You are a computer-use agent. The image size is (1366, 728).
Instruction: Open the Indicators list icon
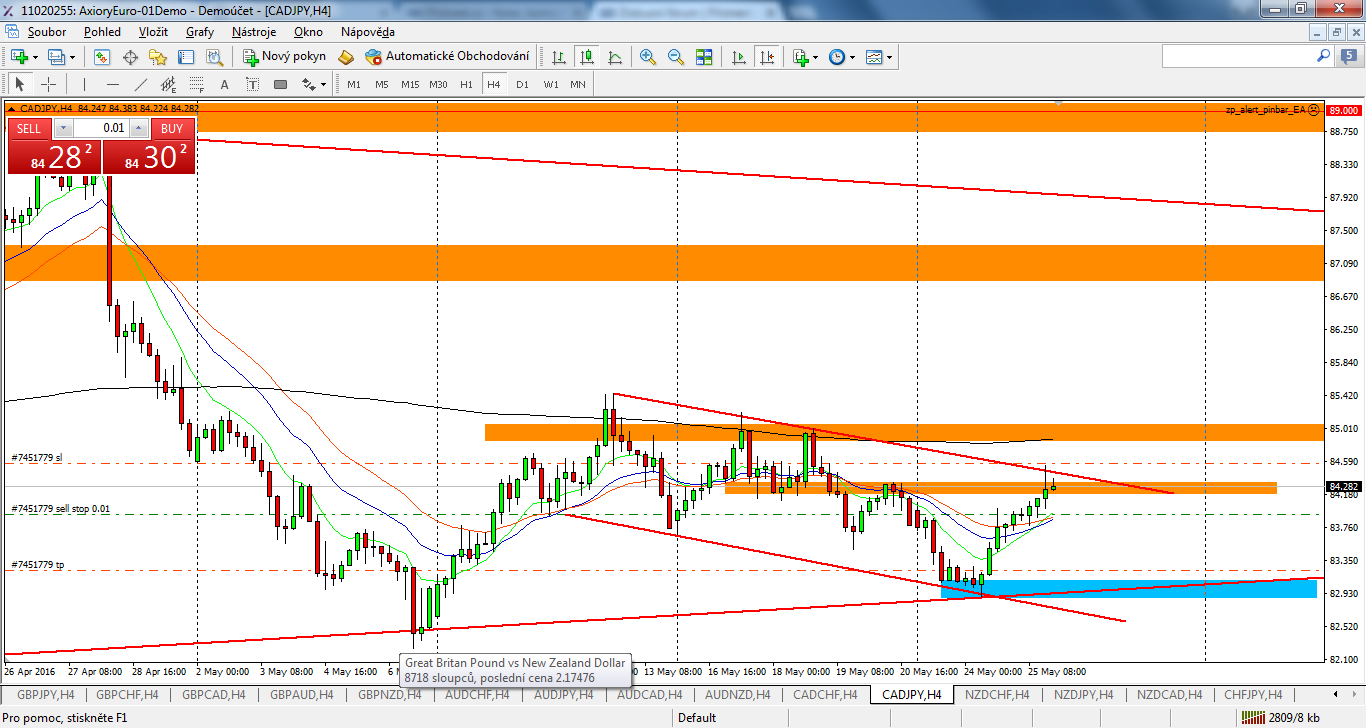click(799, 57)
